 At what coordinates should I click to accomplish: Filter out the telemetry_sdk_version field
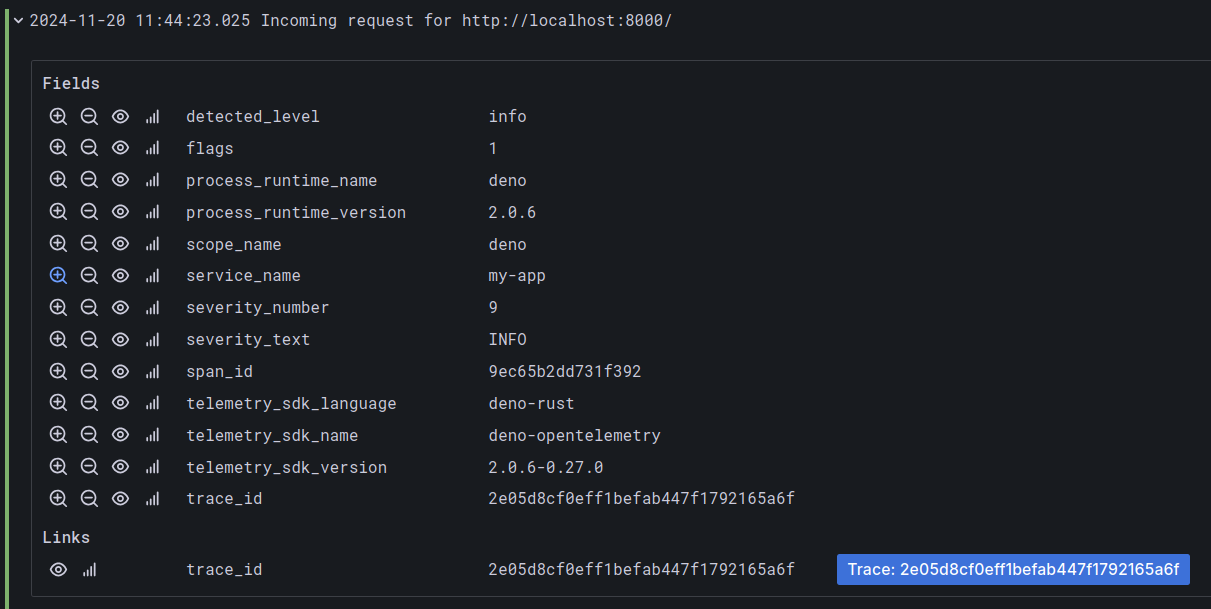pos(89,467)
